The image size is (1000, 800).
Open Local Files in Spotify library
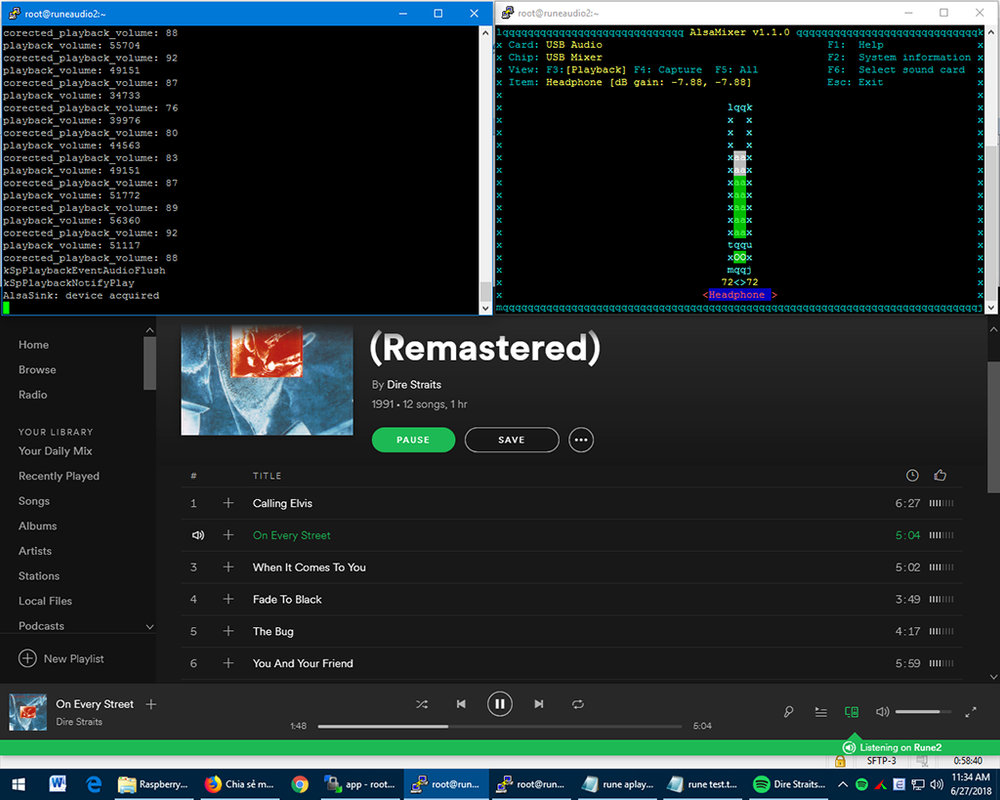tap(45, 600)
